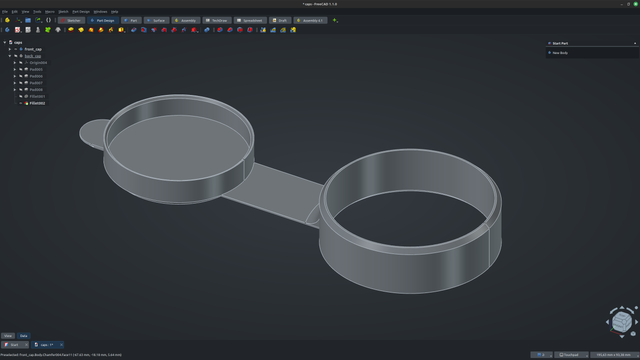Screen dimensions: 640x360
Task: Click the Boolean operation tool icon
Action: click(207, 30)
